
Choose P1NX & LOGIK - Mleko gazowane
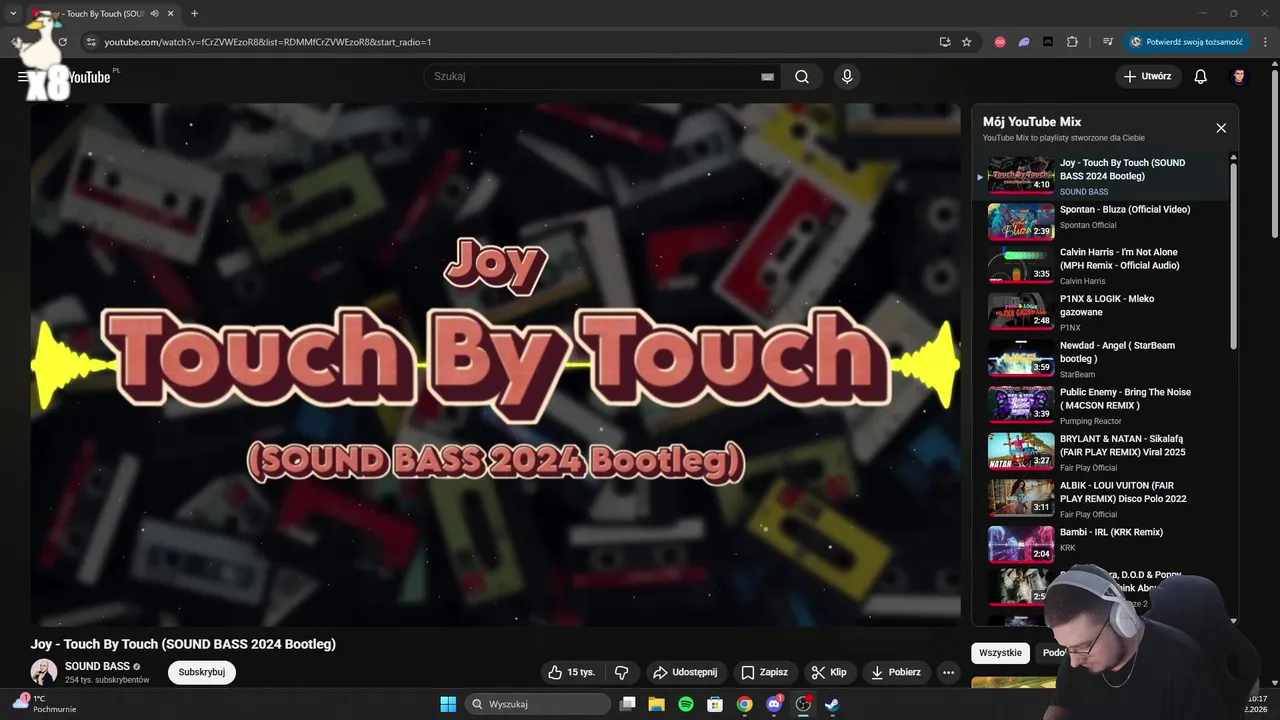coord(1100,312)
